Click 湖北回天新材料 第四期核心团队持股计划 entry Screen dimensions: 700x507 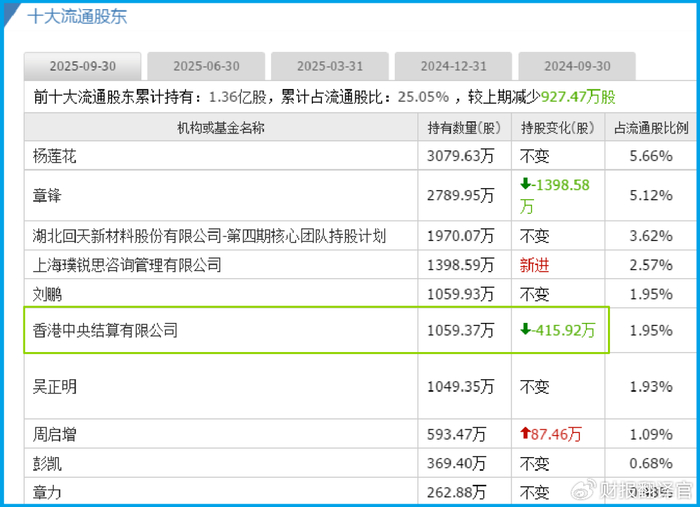click(x=209, y=236)
